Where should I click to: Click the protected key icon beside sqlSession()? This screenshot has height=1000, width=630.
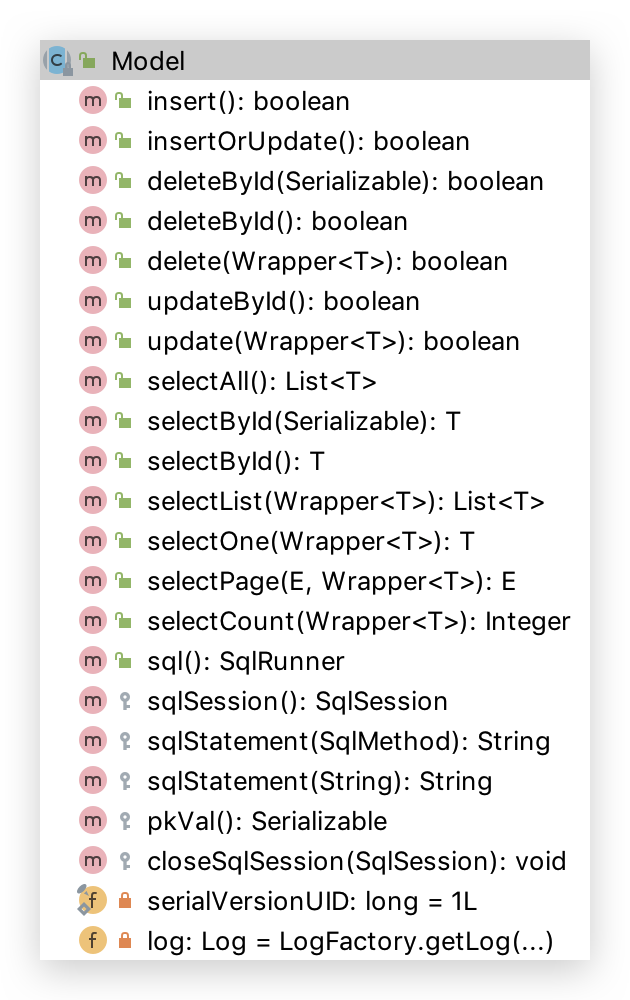[124, 701]
